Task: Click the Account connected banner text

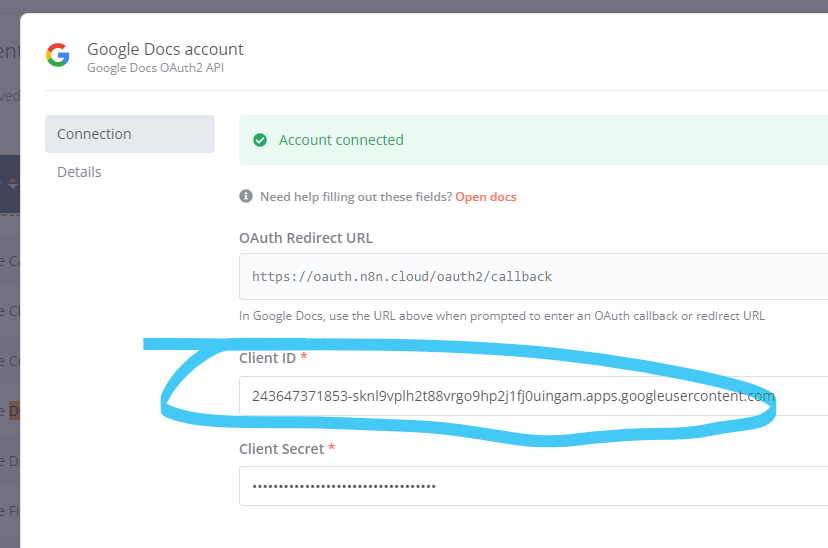Action: pyautogui.click(x=341, y=140)
